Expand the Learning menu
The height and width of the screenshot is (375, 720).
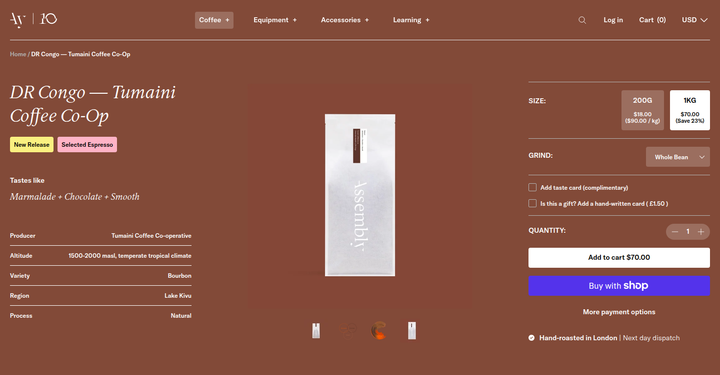(x=411, y=20)
